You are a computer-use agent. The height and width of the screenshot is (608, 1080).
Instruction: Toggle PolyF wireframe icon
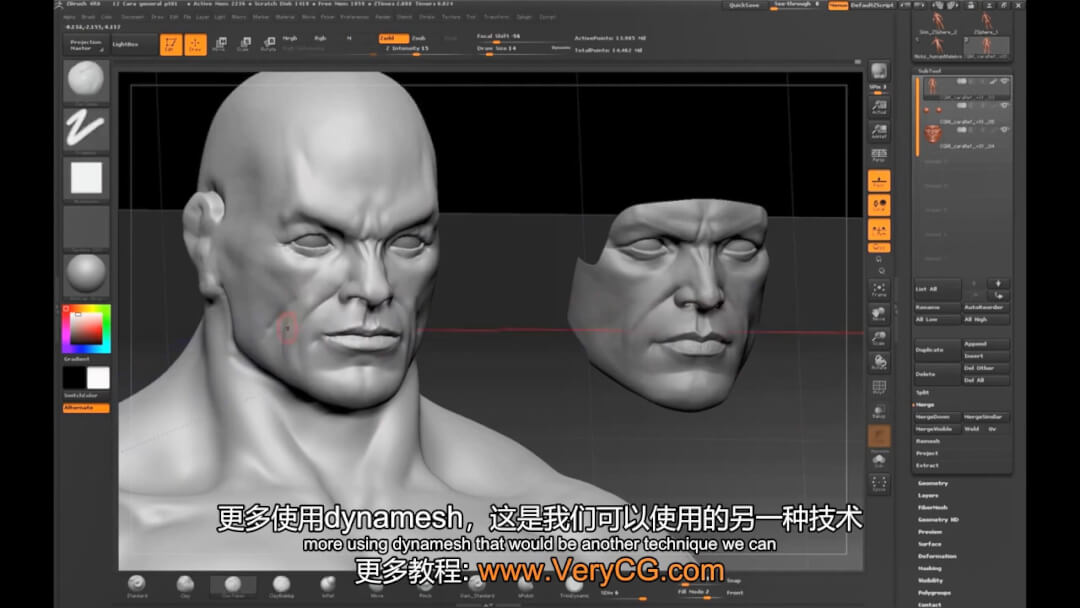pyautogui.click(x=879, y=387)
